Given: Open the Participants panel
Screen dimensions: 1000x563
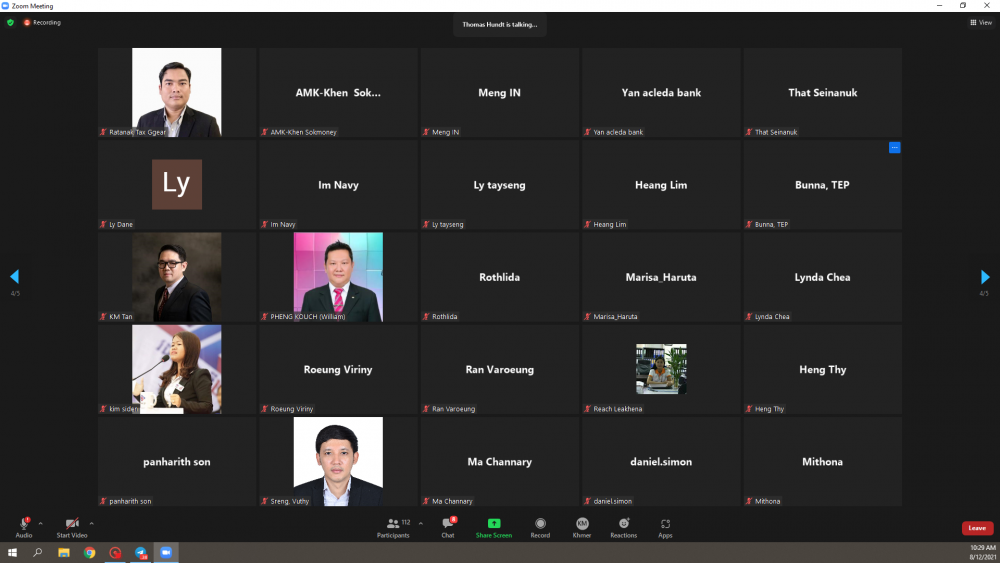Looking at the screenshot, I should [394, 527].
